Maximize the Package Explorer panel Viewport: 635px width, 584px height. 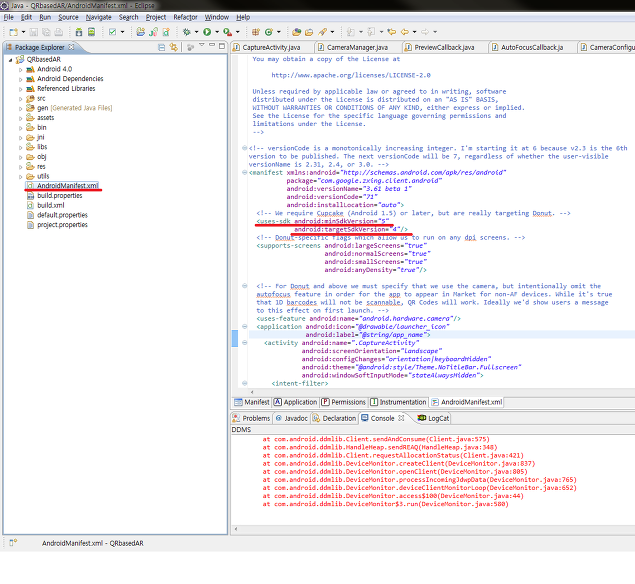222,46
